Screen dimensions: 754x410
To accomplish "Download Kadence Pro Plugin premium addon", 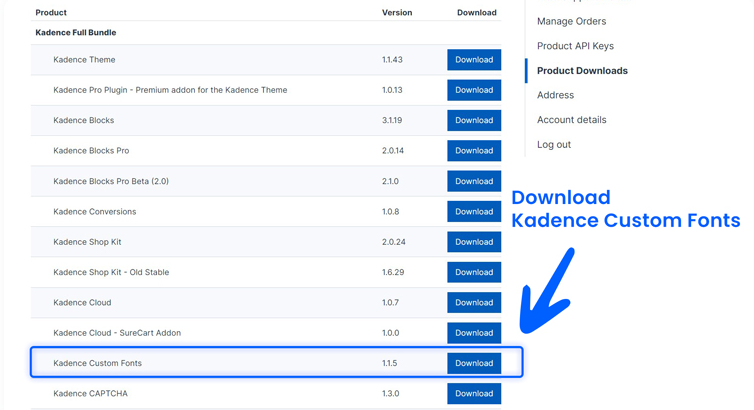I will click(473, 90).
